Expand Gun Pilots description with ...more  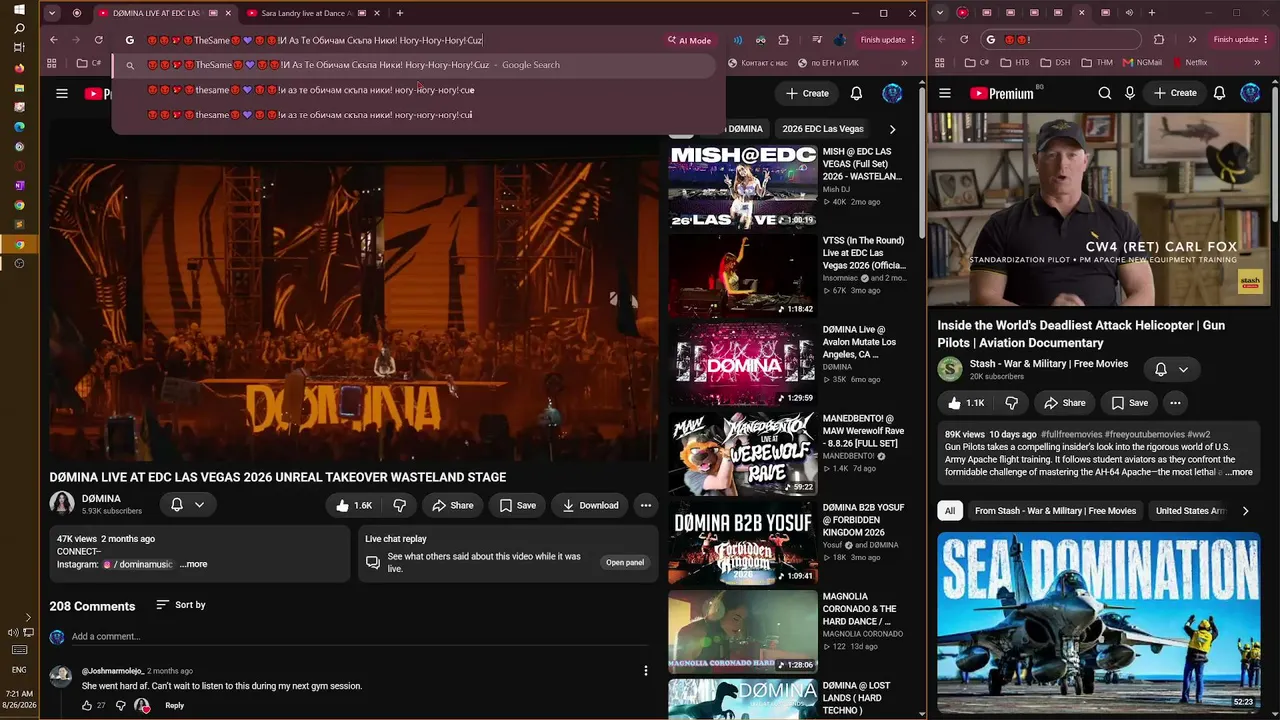tap(1238, 472)
